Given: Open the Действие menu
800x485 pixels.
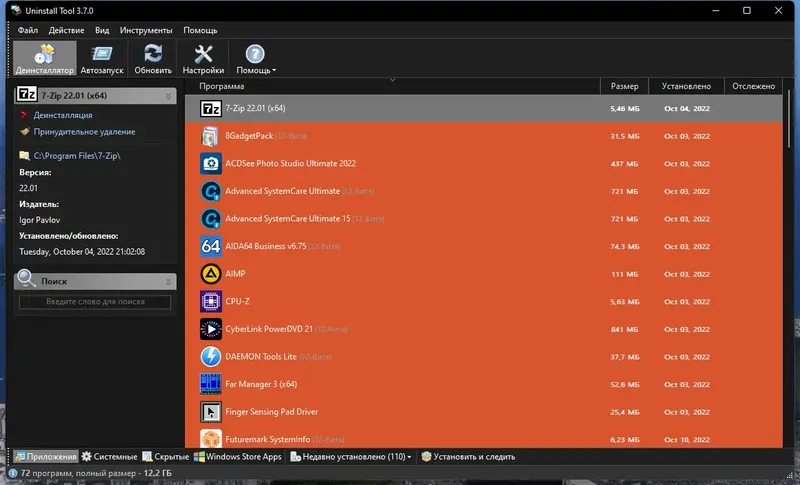Looking at the screenshot, I should click(x=66, y=30).
